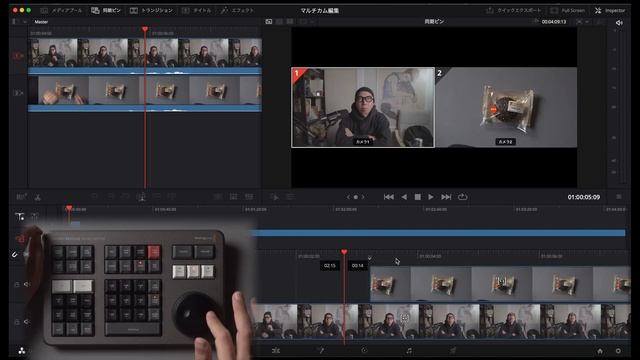This screenshot has width=640, height=360.
Task: Open the Project Manager home icon
Action: coord(600,351)
